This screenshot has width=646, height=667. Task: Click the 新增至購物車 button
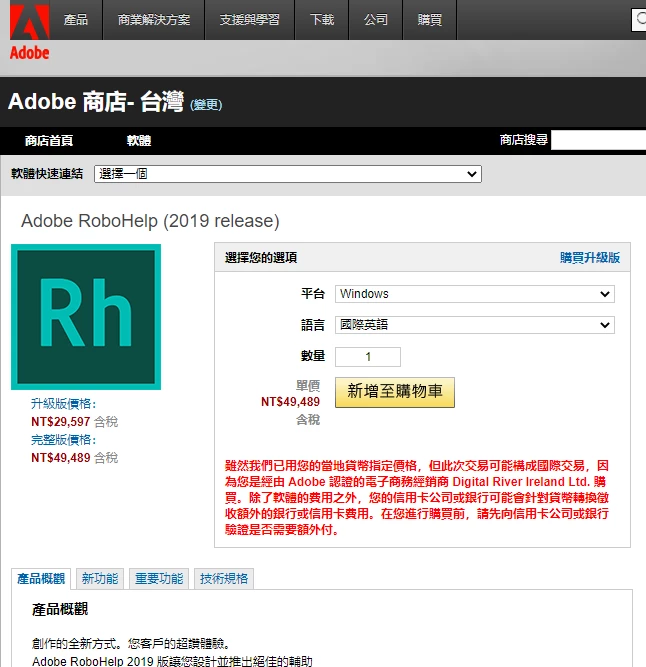tap(395, 392)
